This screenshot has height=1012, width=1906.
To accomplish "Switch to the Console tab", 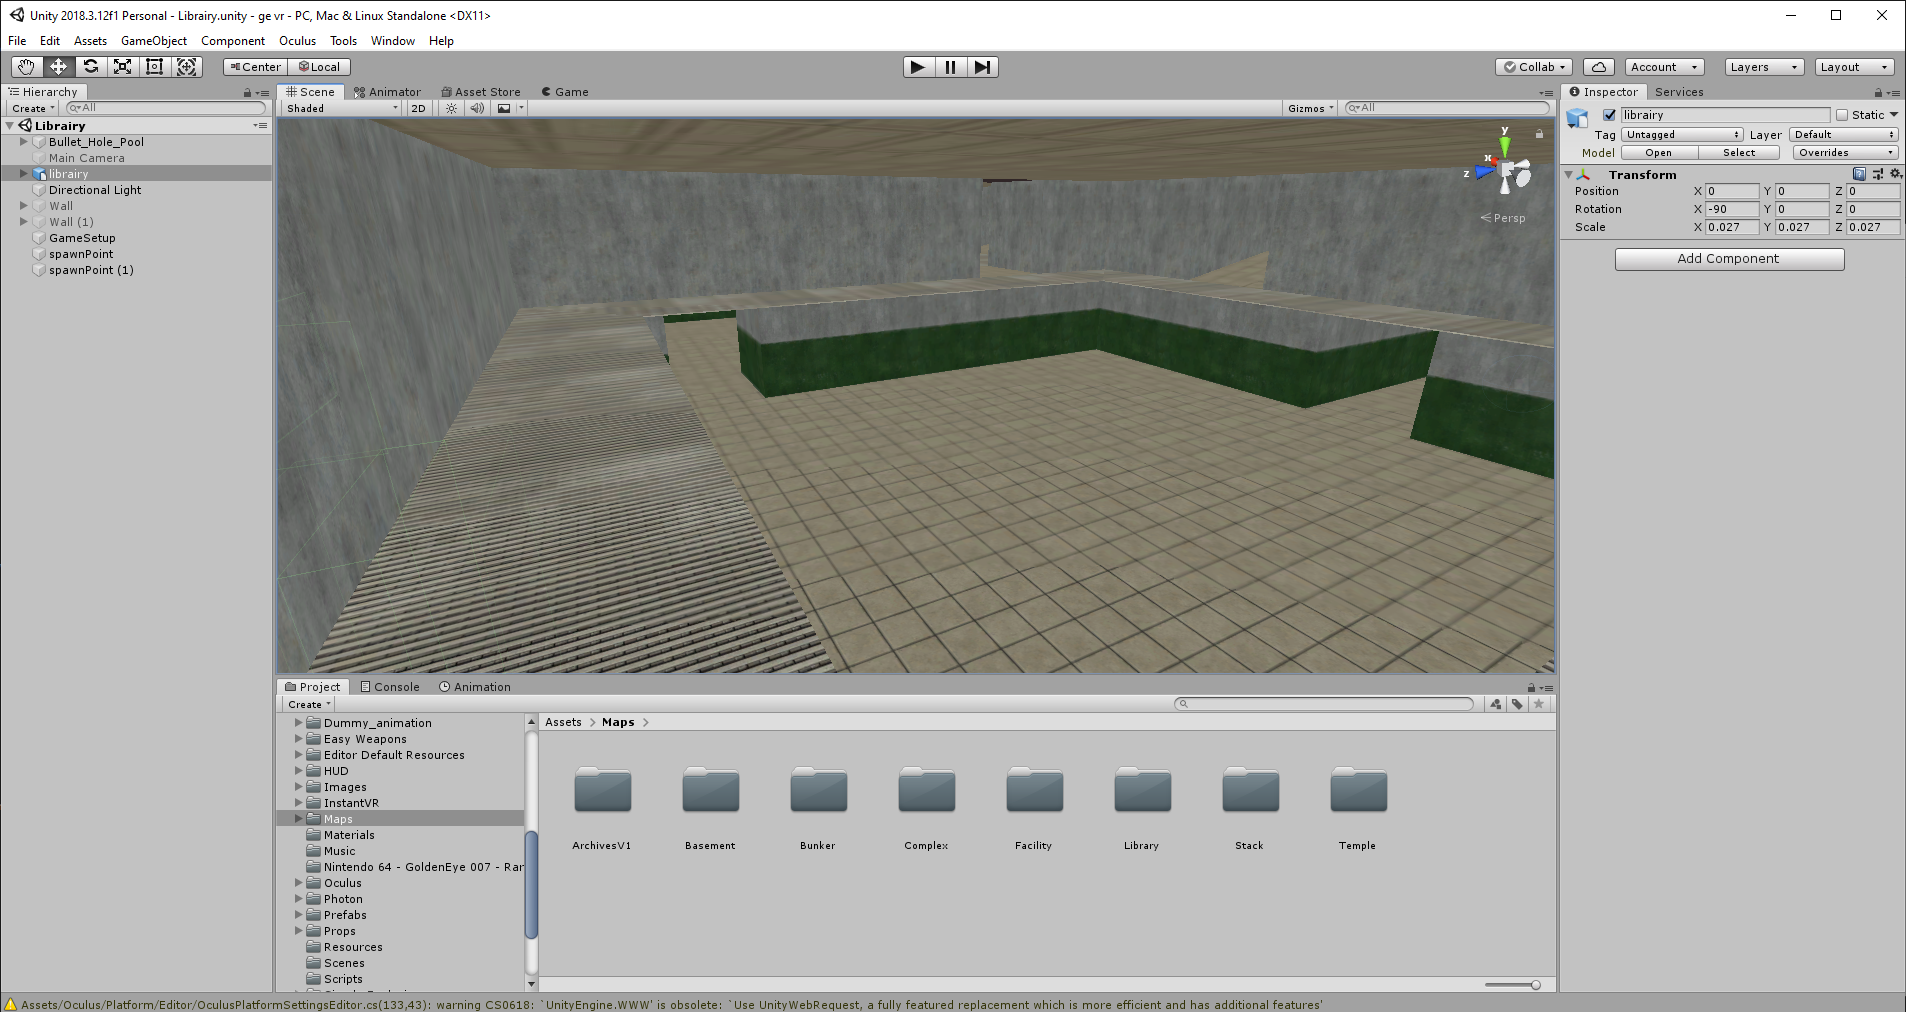I will pyautogui.click(x=390, y=687).
